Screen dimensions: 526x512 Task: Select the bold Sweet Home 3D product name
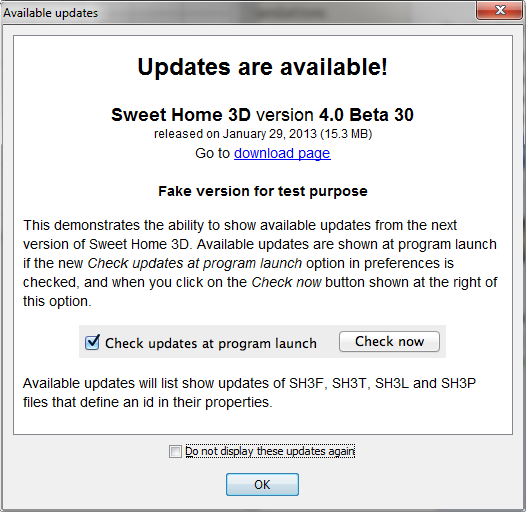click(181, 115)
